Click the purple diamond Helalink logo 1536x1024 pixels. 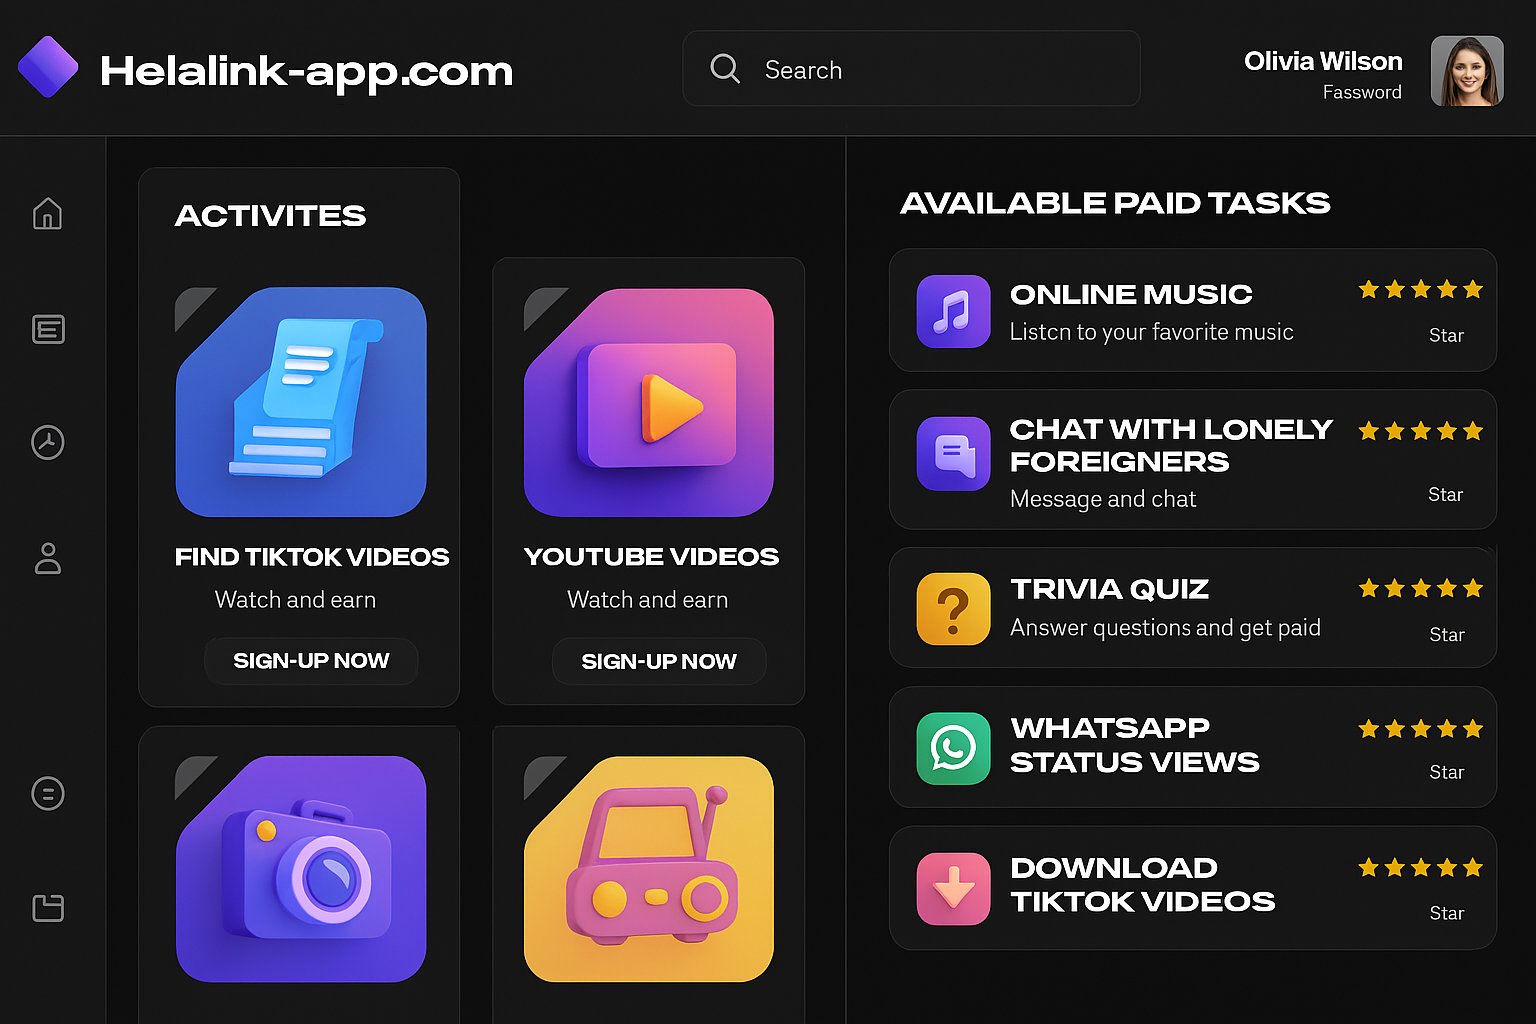[x=48, y=67]
